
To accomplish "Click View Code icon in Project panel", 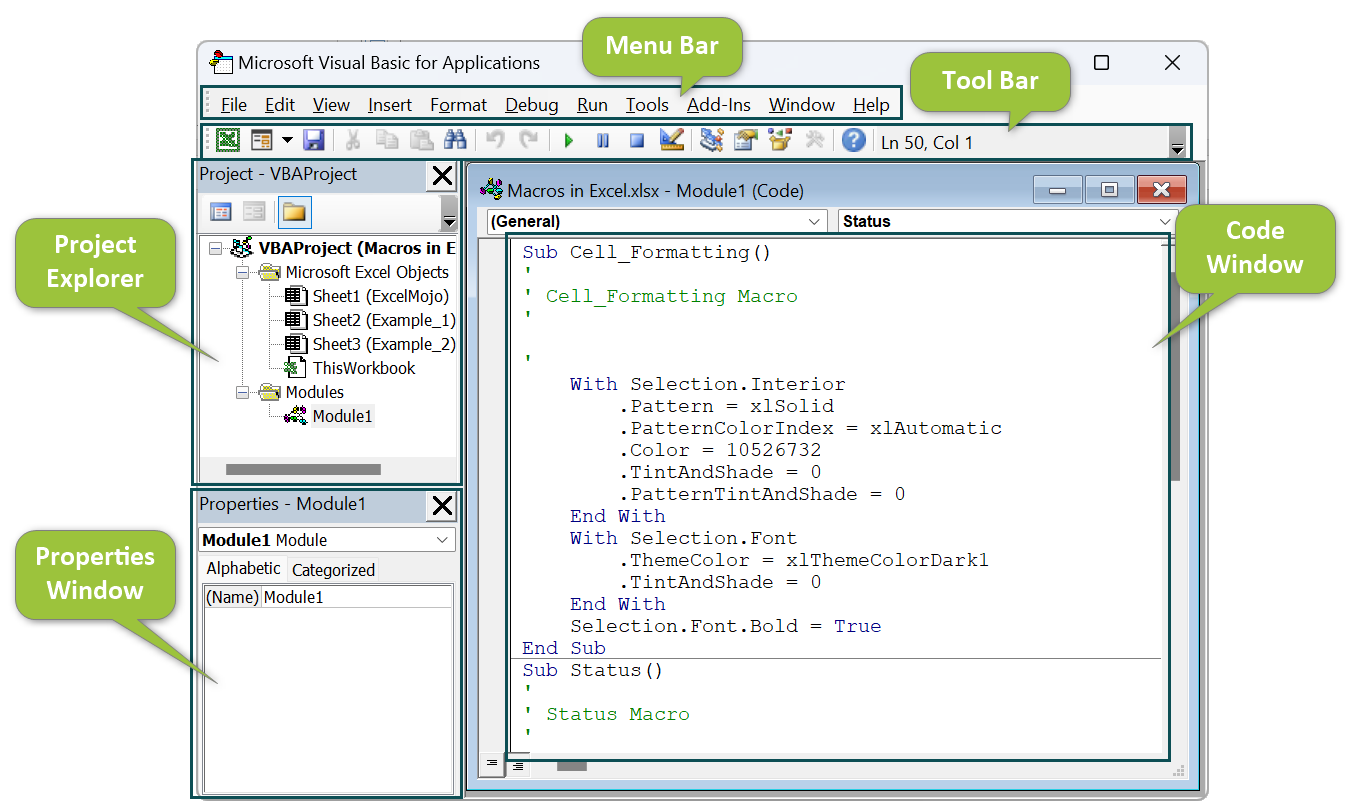I will coord(221,212).
